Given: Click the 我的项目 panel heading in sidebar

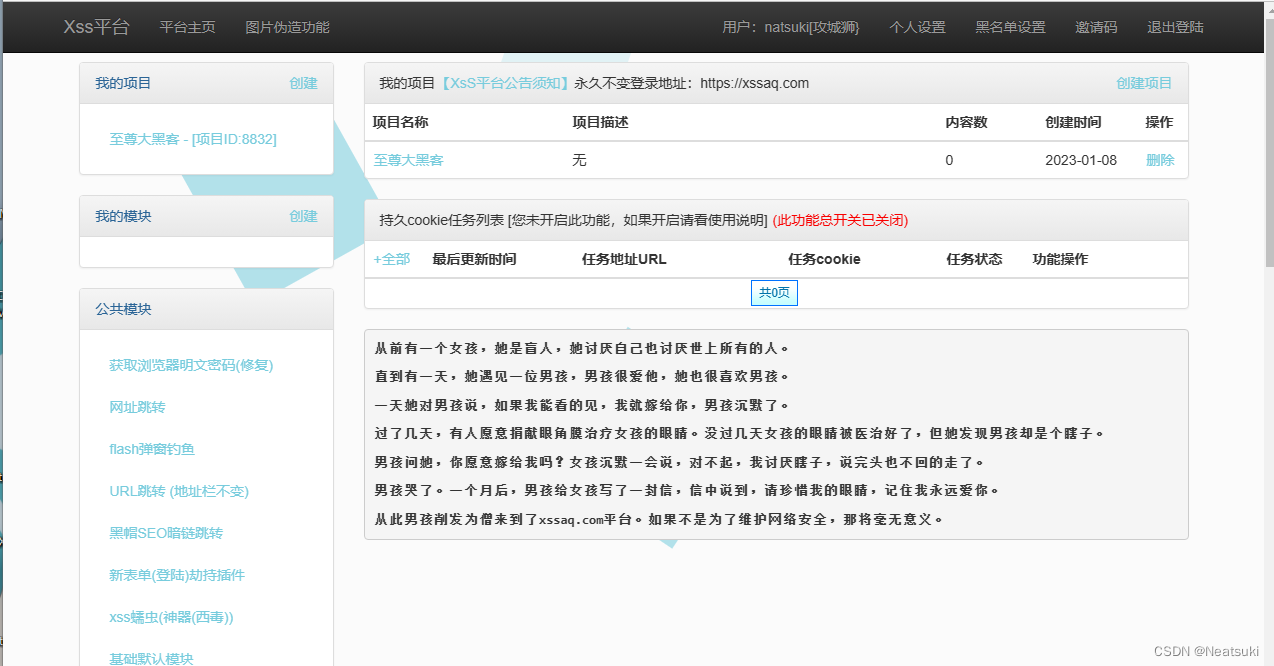Looking at the screenshot, I should coord(123,83).
